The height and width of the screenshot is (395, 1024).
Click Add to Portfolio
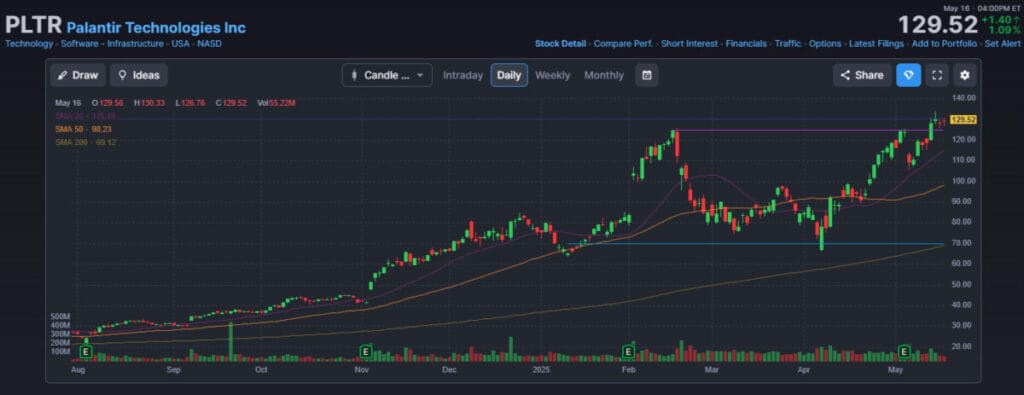[944, 44]
